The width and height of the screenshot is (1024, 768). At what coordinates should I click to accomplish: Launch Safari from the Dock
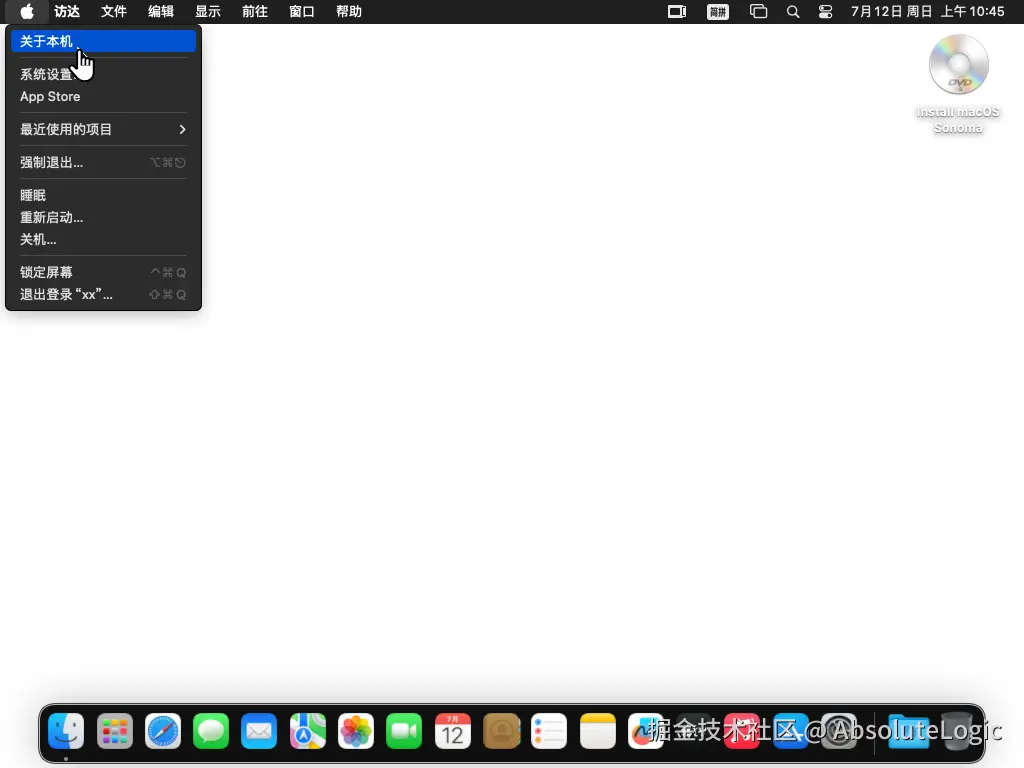(163, 731)
